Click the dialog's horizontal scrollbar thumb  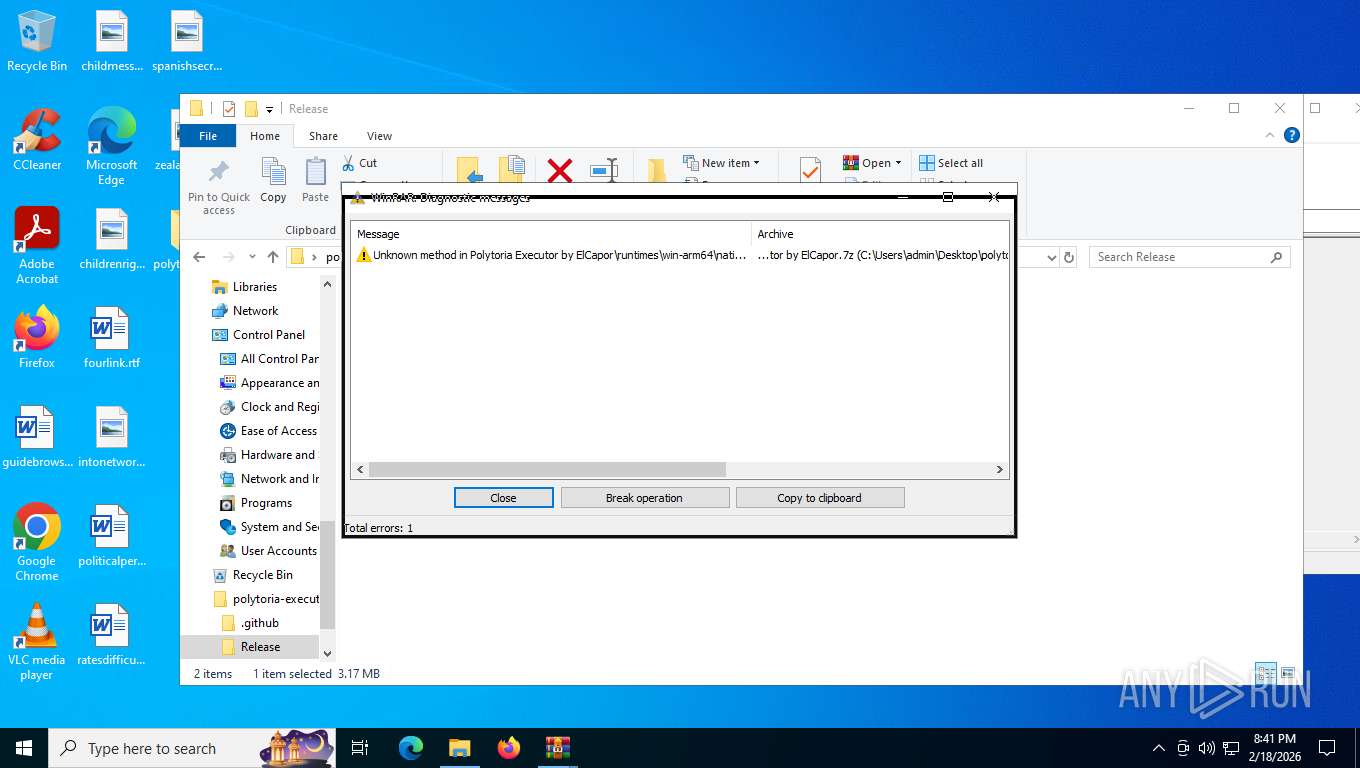point(547,469)
